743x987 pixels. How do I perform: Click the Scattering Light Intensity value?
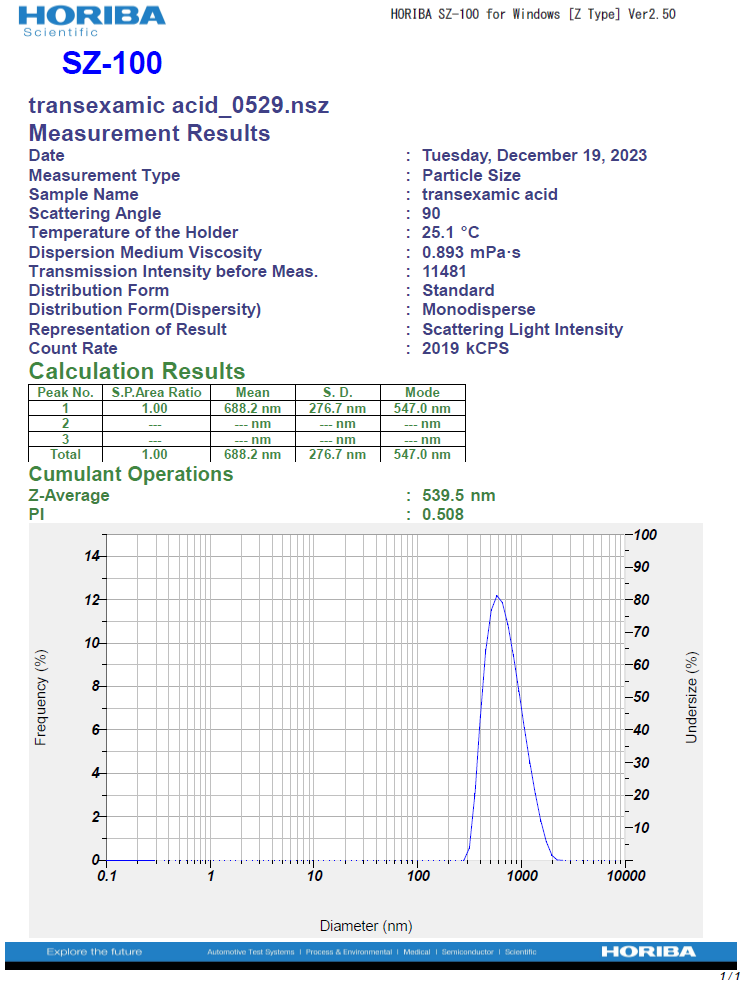(522, 329)
